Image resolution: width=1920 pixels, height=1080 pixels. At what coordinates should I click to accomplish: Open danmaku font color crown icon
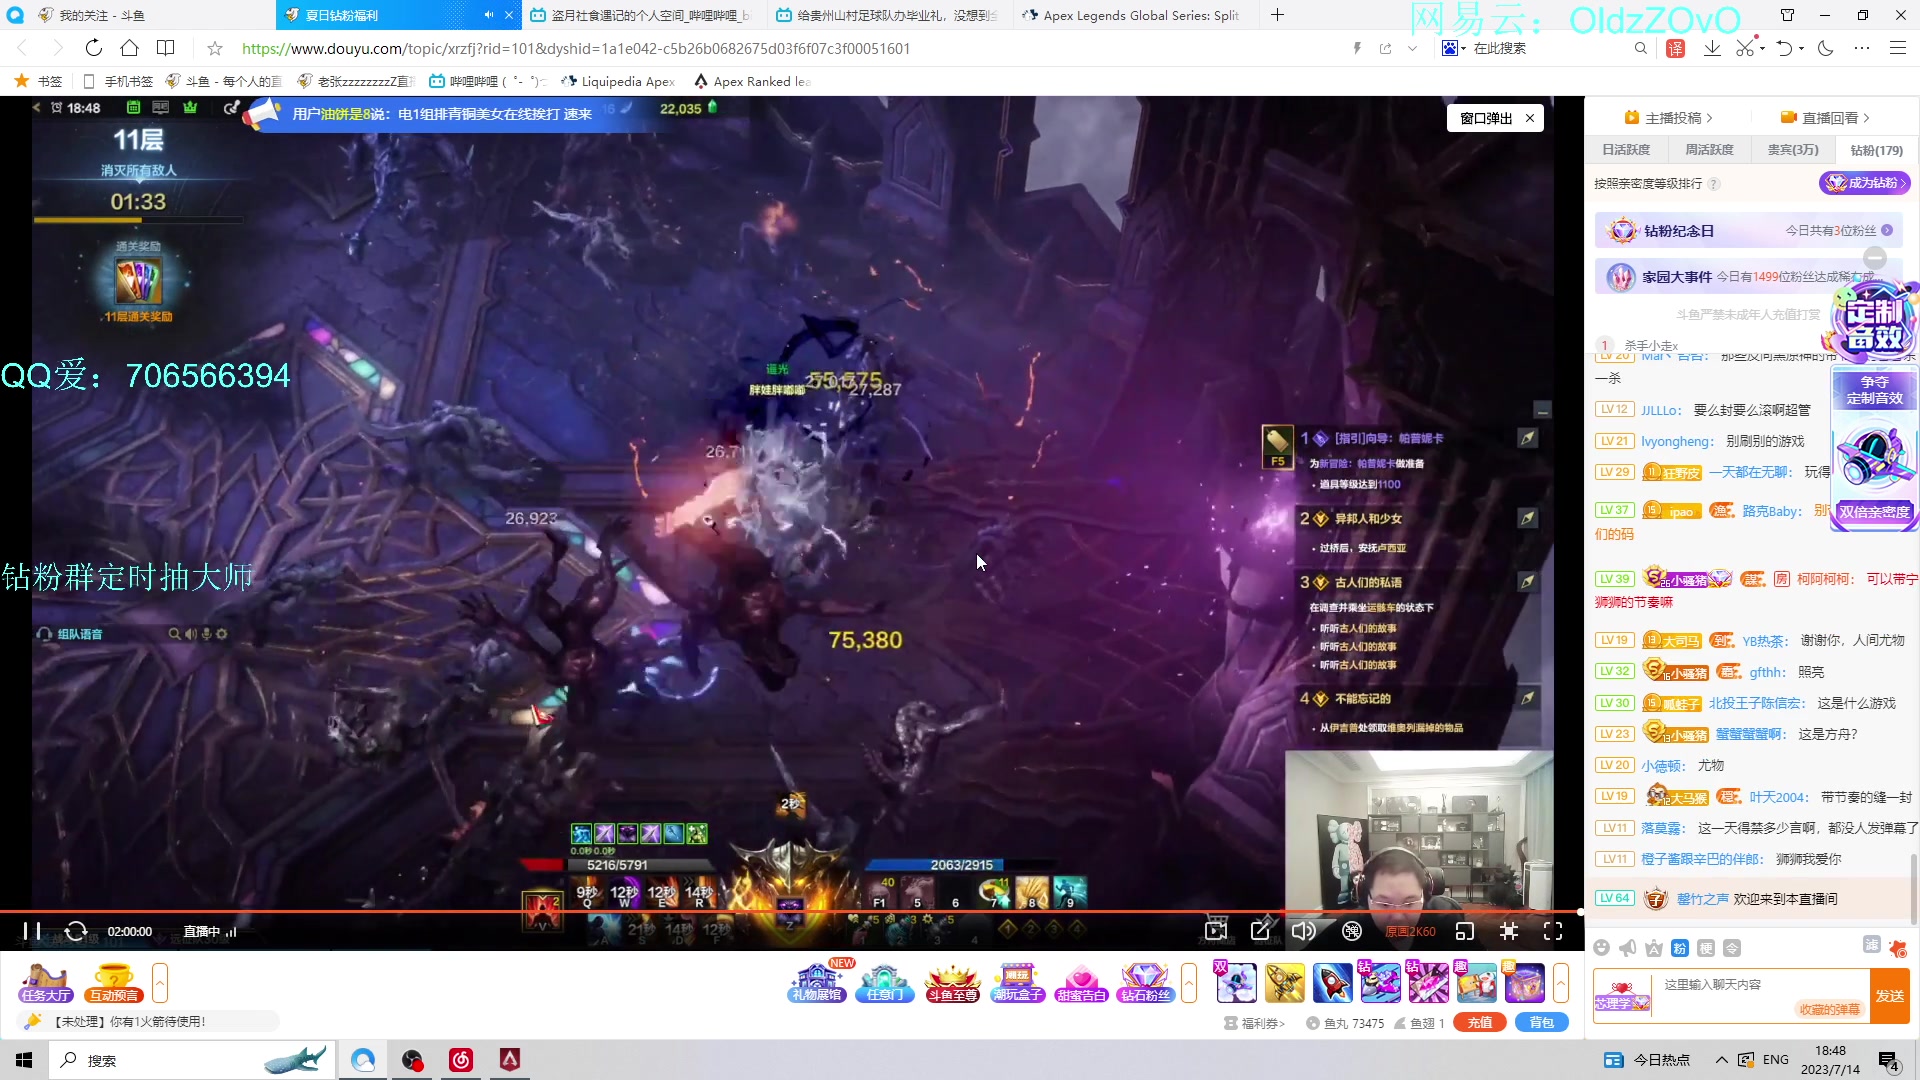tap(1654, 948)
